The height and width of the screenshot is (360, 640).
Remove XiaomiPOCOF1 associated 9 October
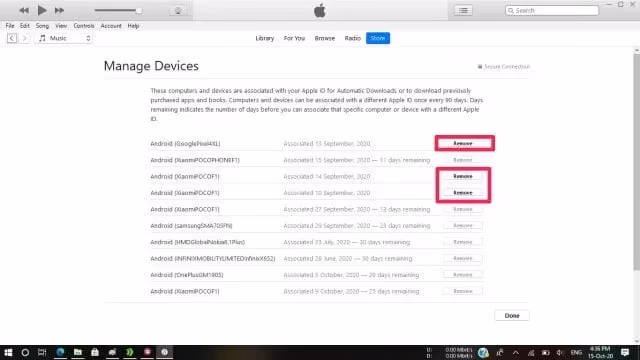click(x=463, y=291)
